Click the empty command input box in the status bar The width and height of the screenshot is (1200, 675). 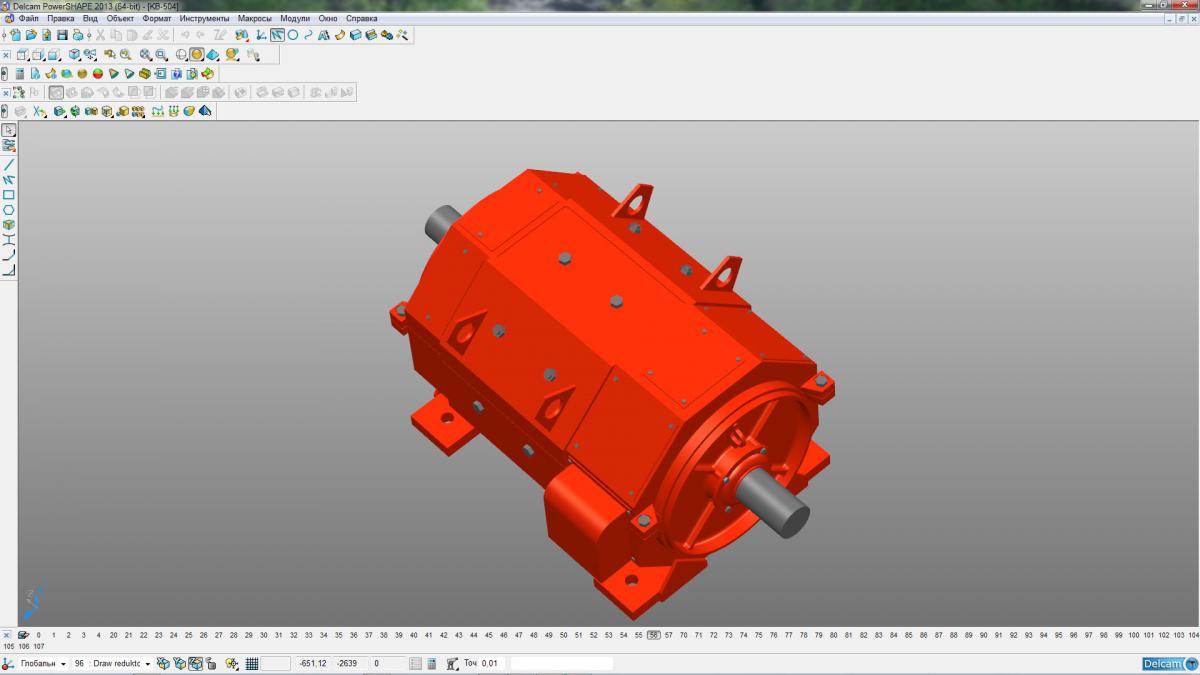pyautogui.click(x=562, y=664)
